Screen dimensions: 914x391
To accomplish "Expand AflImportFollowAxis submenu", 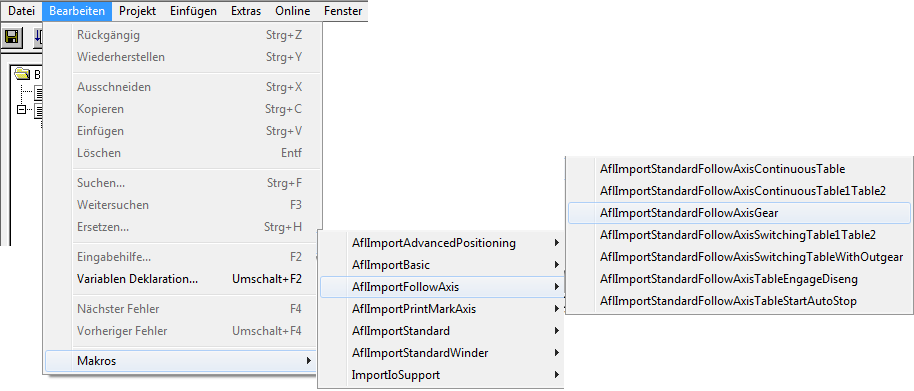I will tap(442, 287).
